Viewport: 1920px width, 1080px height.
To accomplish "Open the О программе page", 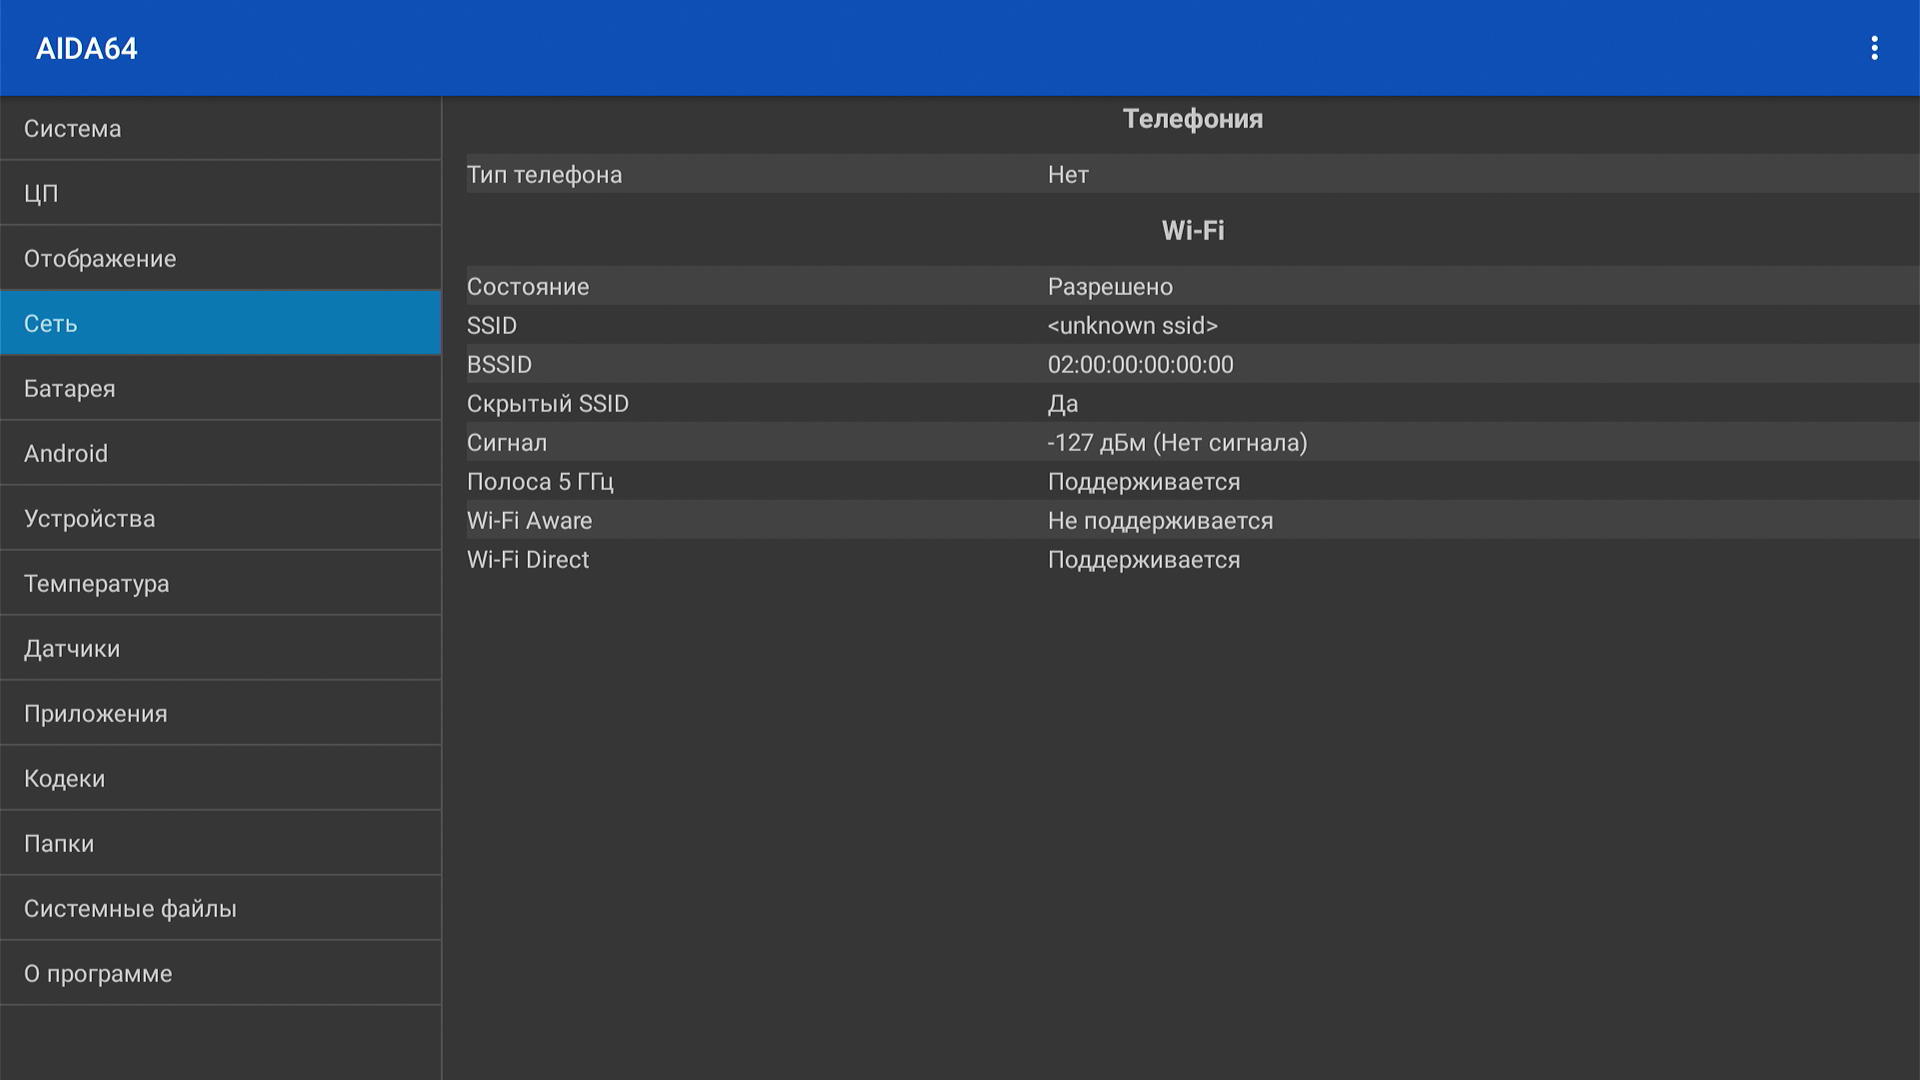I will [220, 973].
